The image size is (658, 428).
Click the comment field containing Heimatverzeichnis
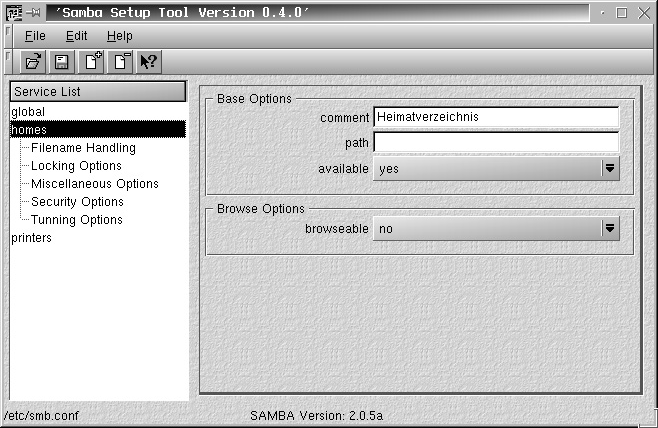(x=496, y=117)
